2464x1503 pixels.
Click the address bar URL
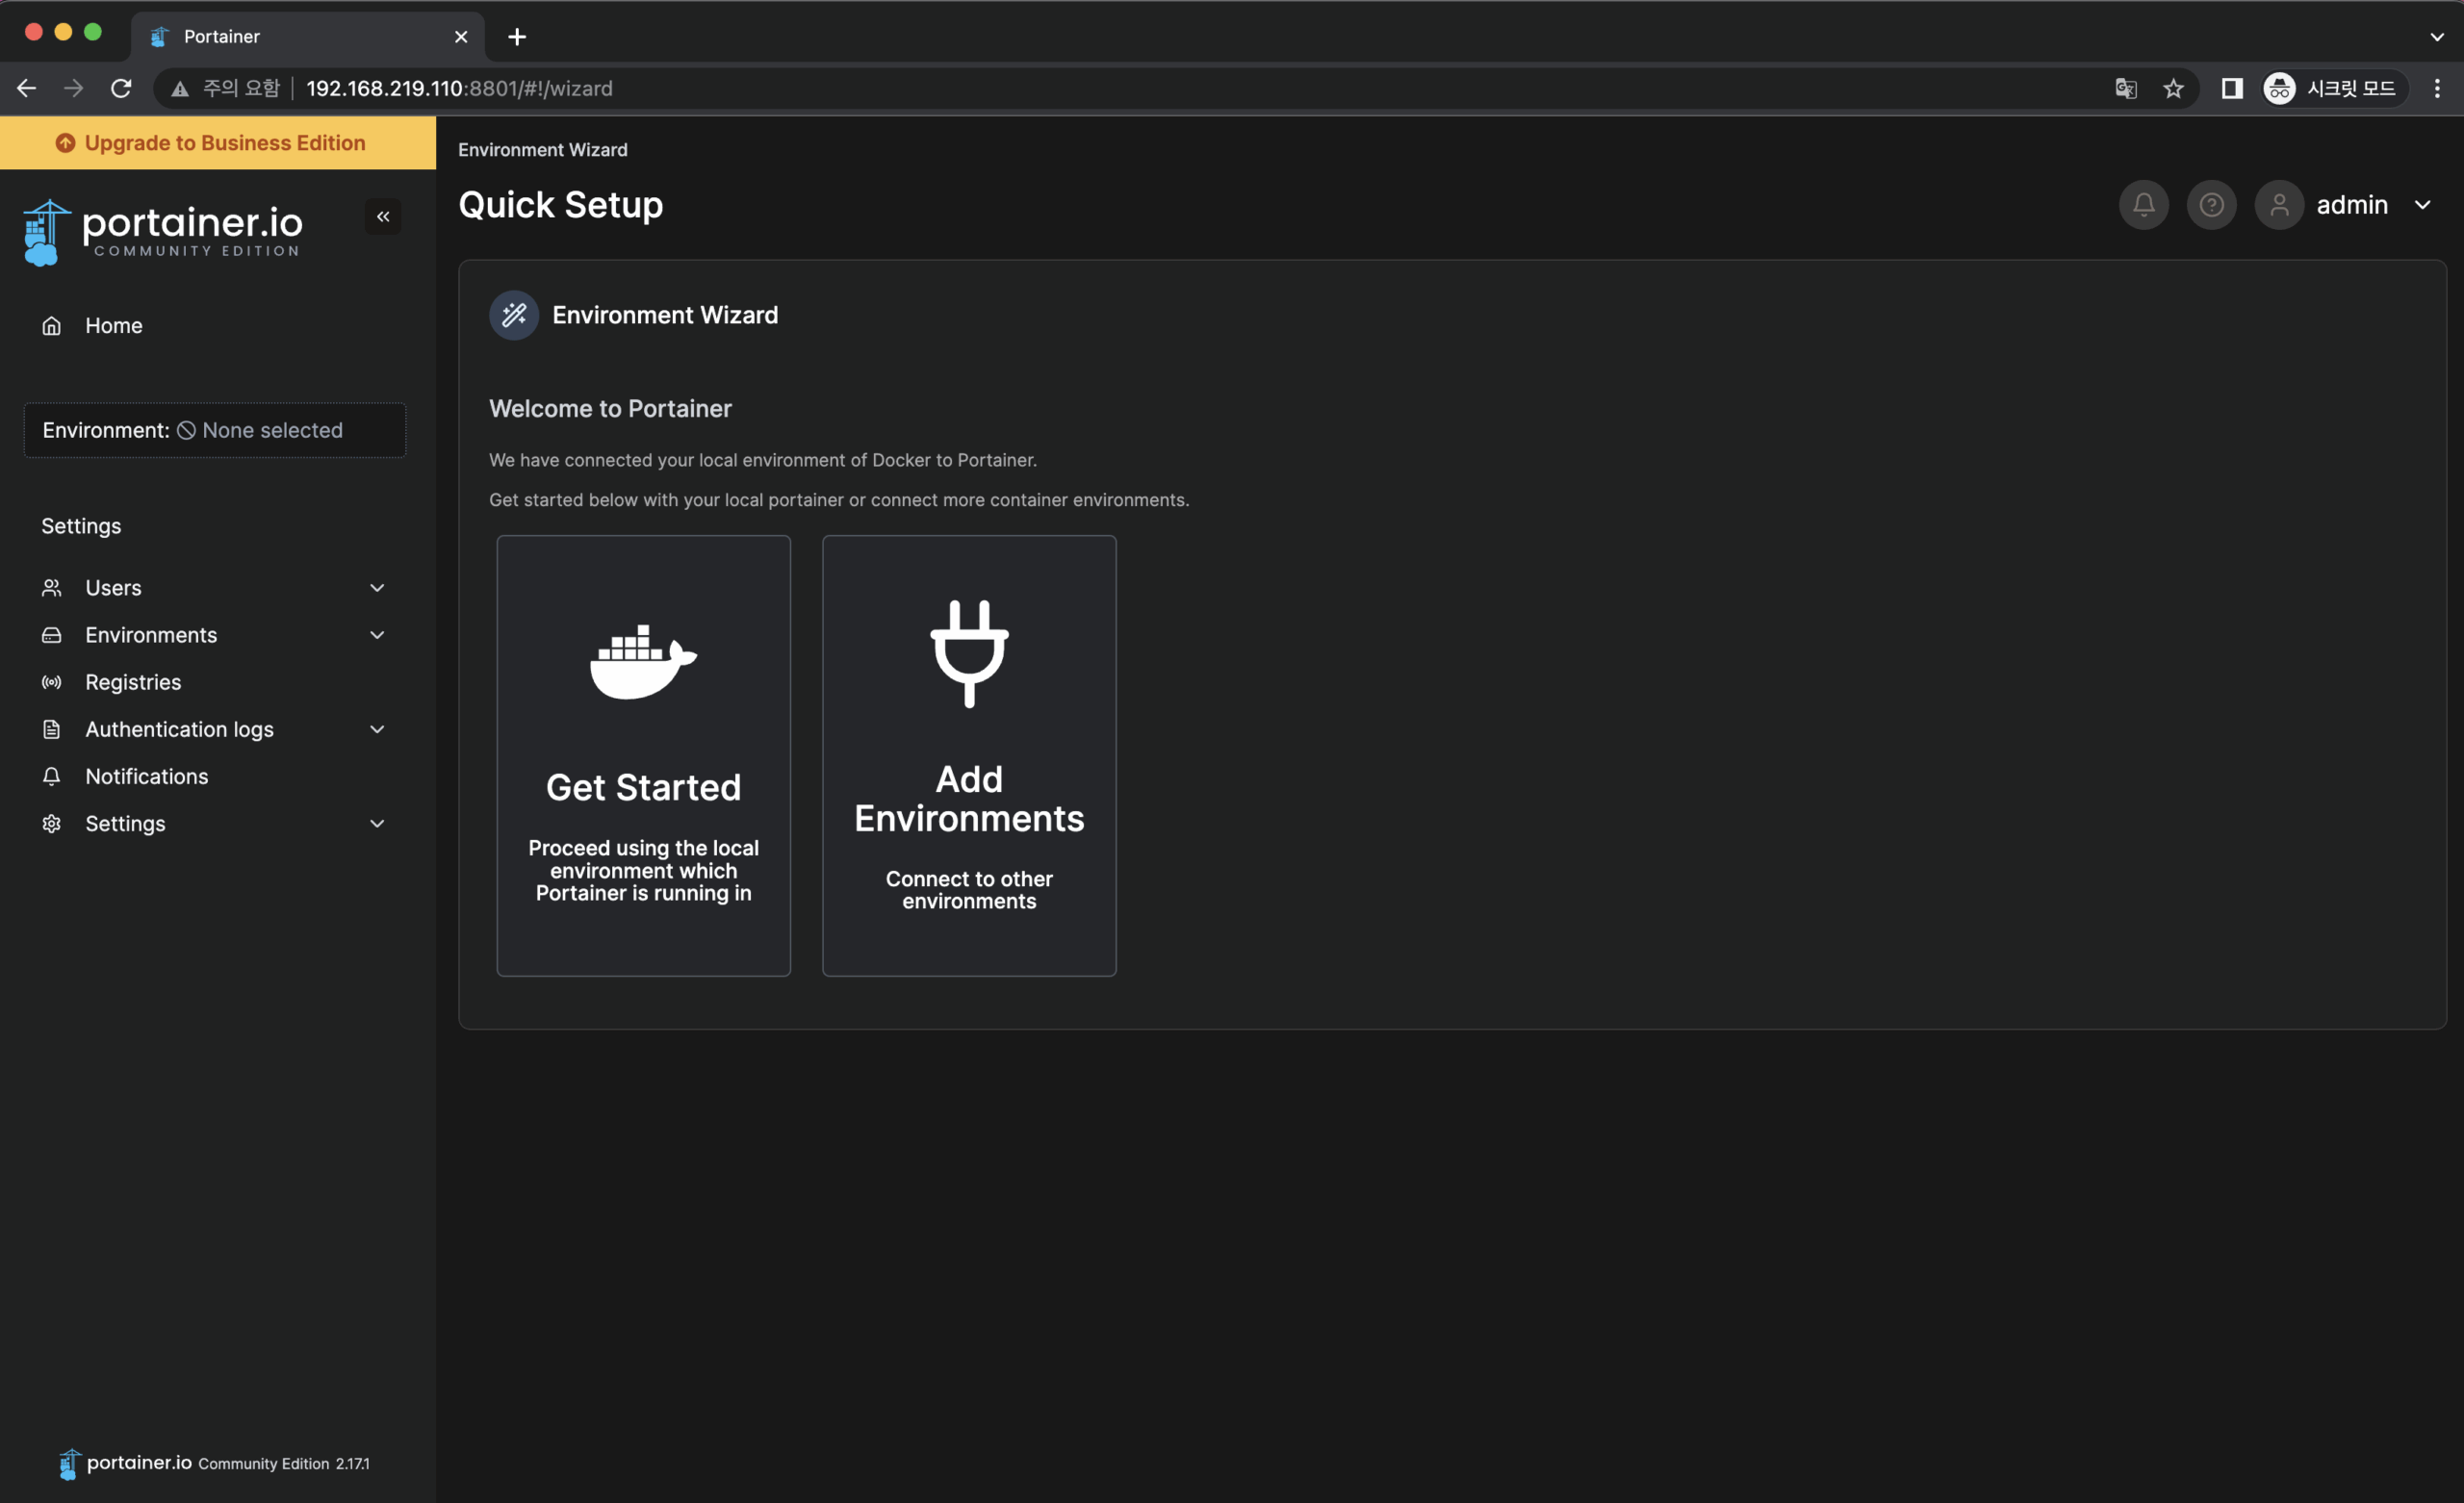459,88
